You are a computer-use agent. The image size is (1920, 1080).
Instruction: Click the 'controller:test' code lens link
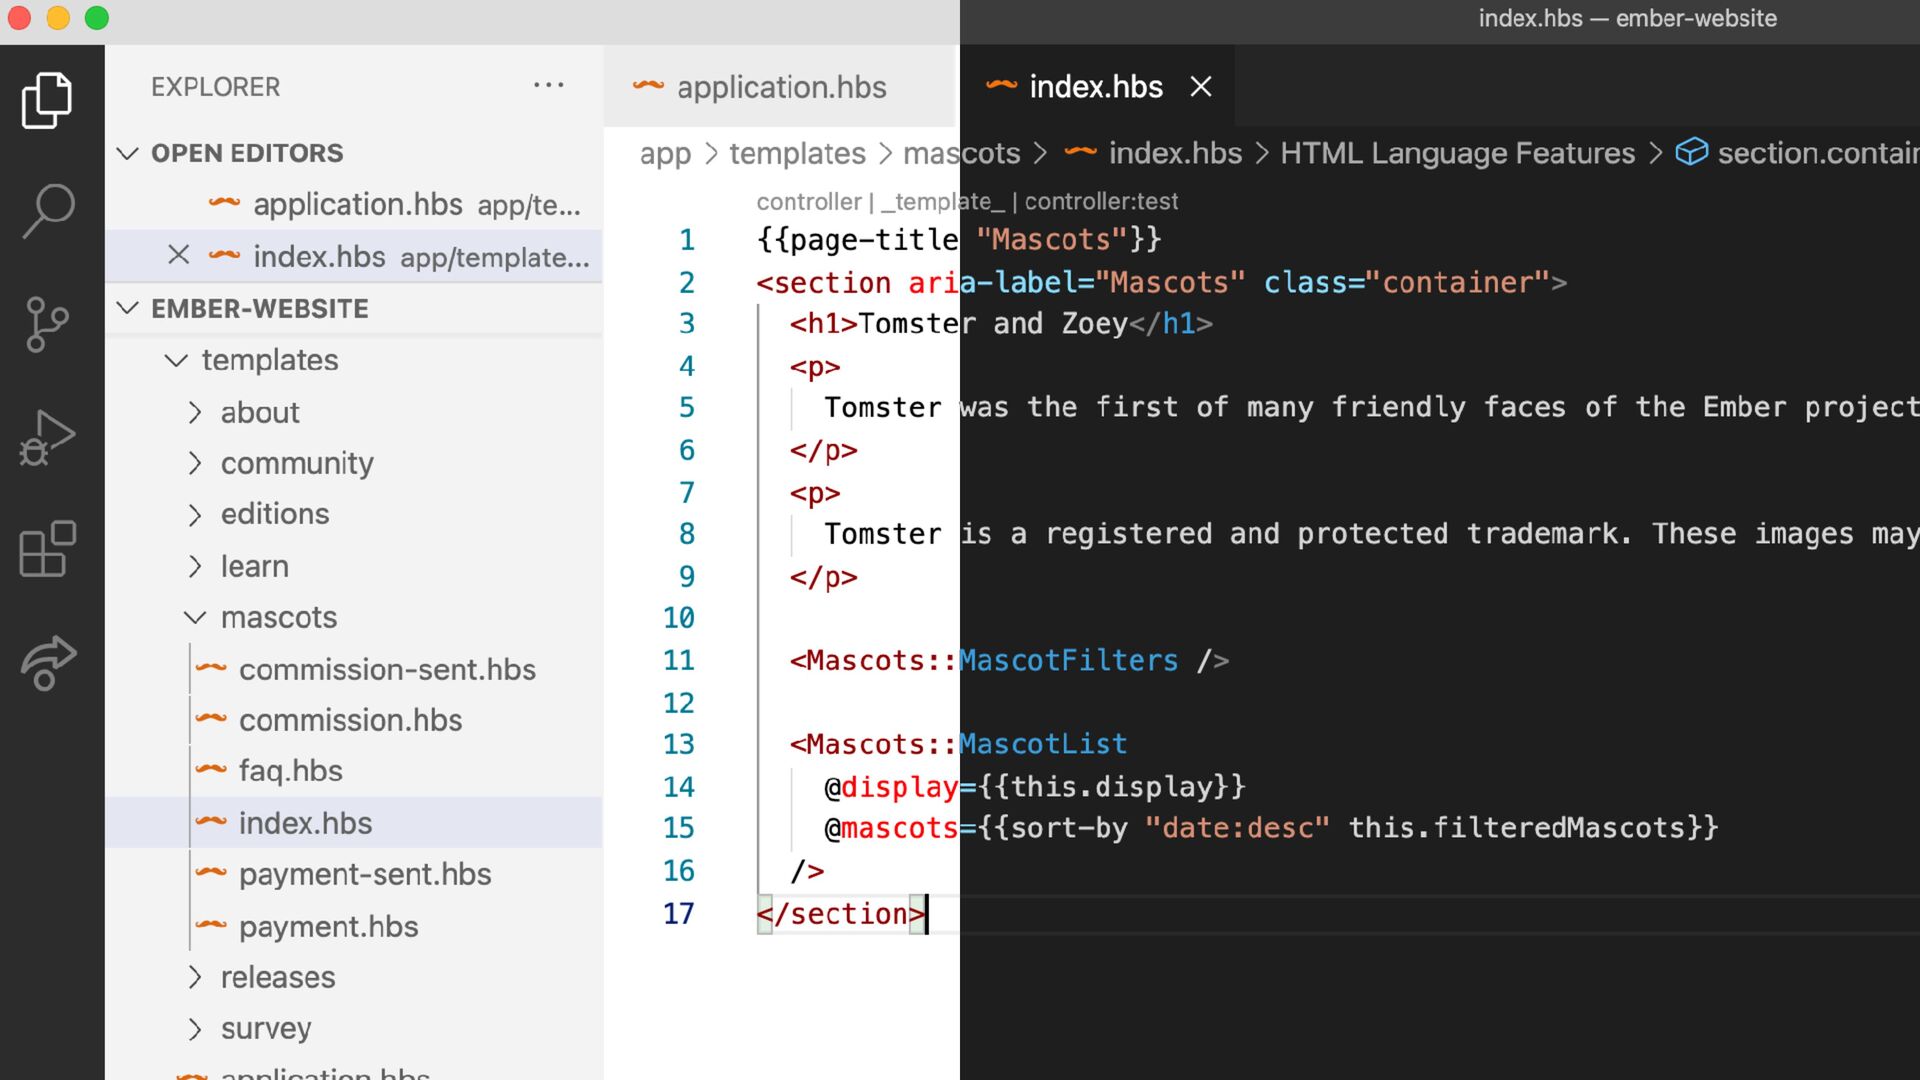point(1101,202)
